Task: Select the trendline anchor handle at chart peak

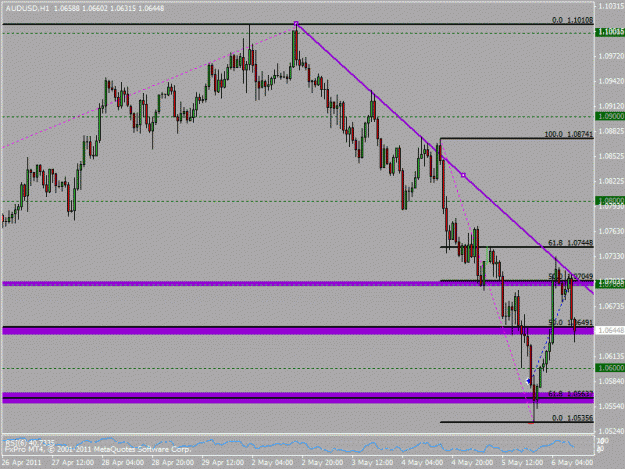Action: tap(296, 24)
